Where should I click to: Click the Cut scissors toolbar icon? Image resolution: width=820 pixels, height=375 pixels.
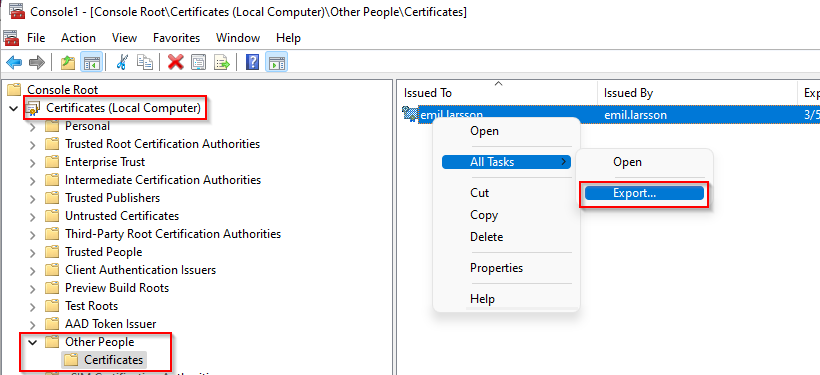click(x=122, y=63)
